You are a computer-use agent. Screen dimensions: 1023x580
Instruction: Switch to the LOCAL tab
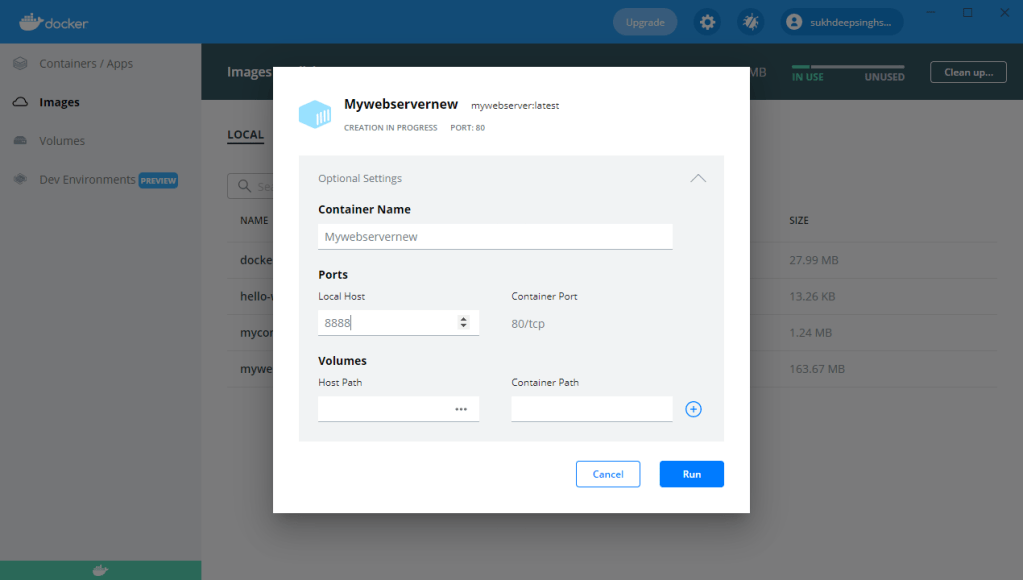246,135
